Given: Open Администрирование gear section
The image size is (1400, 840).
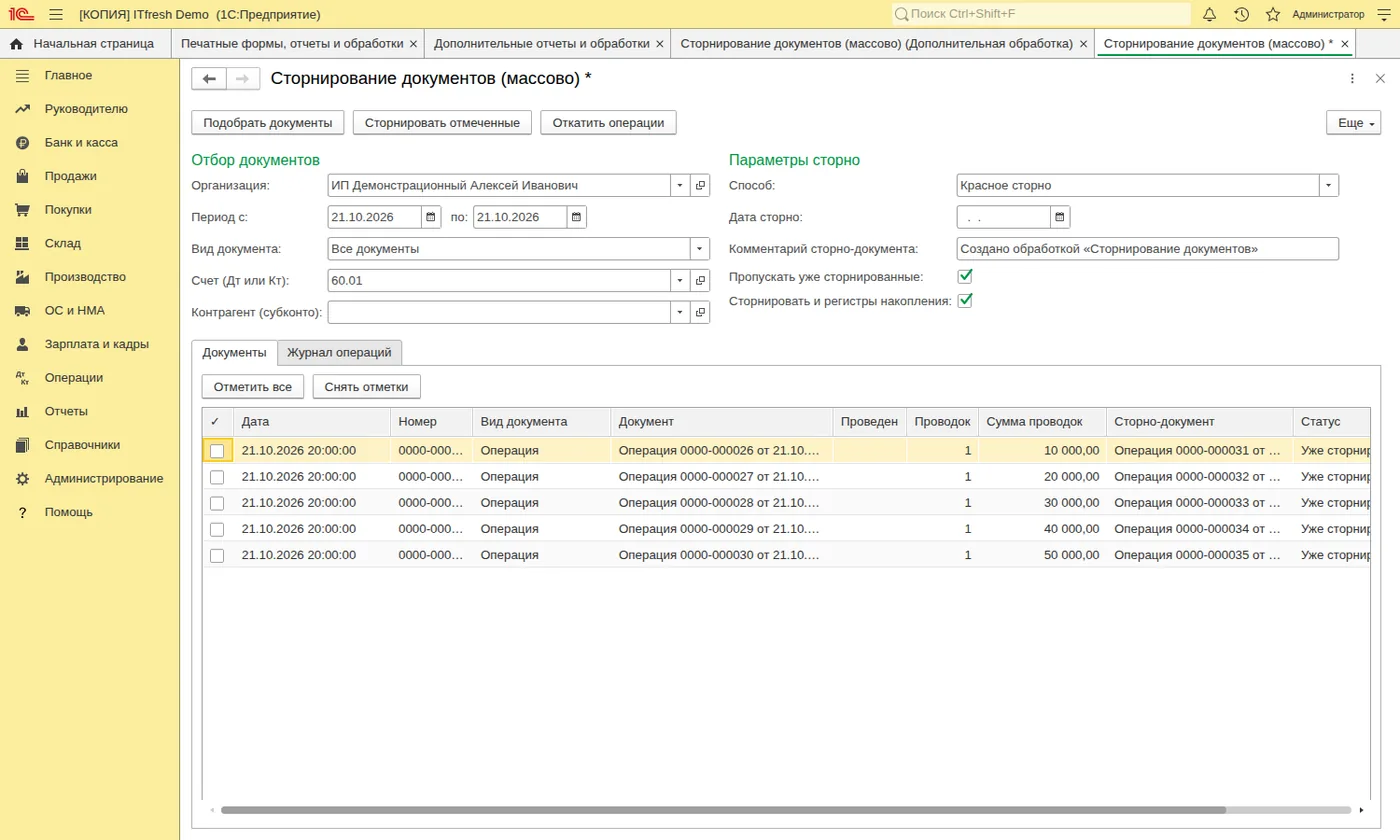Looking at the screenshot, I should pyautogui.click(x=103, y=479).
